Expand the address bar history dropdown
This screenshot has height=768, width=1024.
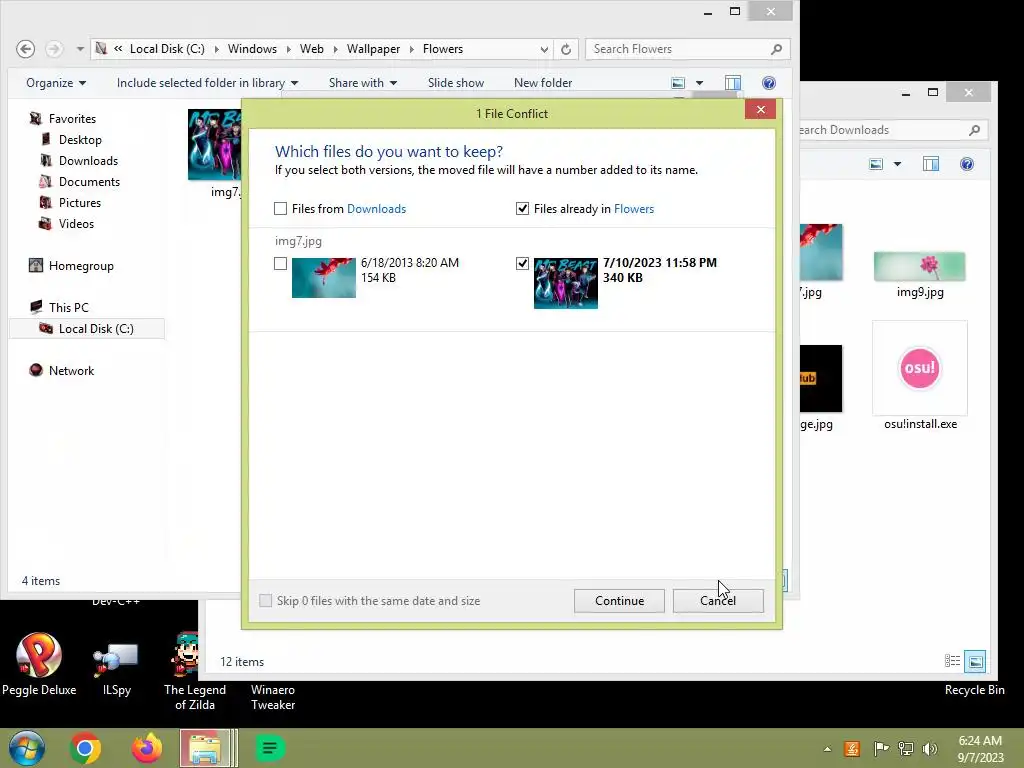coord(544,49)
